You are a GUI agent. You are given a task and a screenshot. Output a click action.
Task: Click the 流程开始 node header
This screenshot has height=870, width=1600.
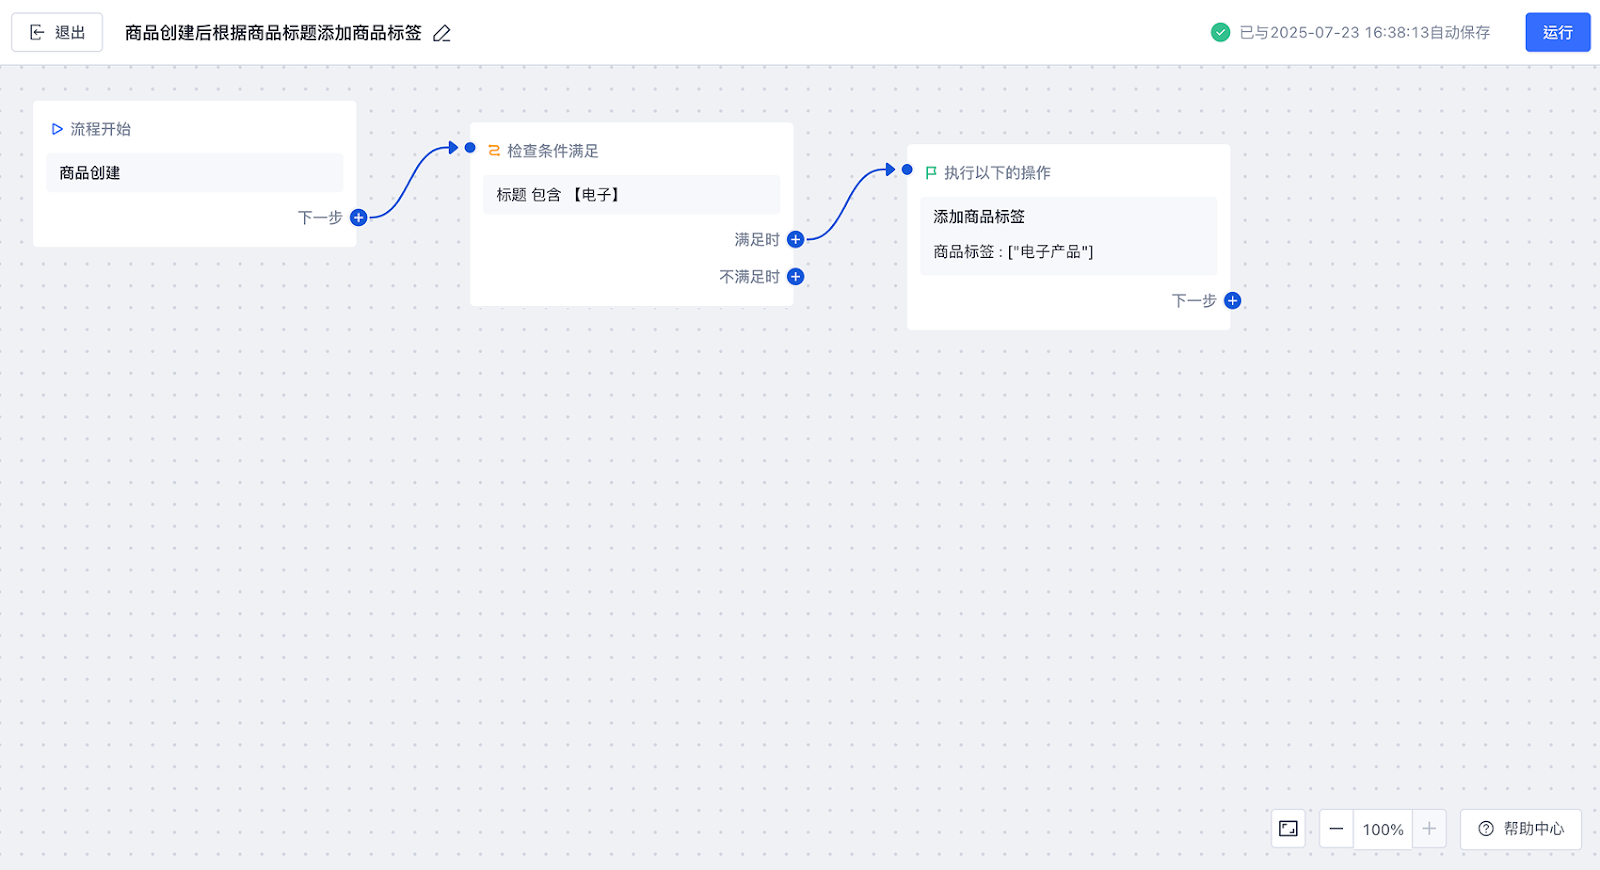coord(100,129)
